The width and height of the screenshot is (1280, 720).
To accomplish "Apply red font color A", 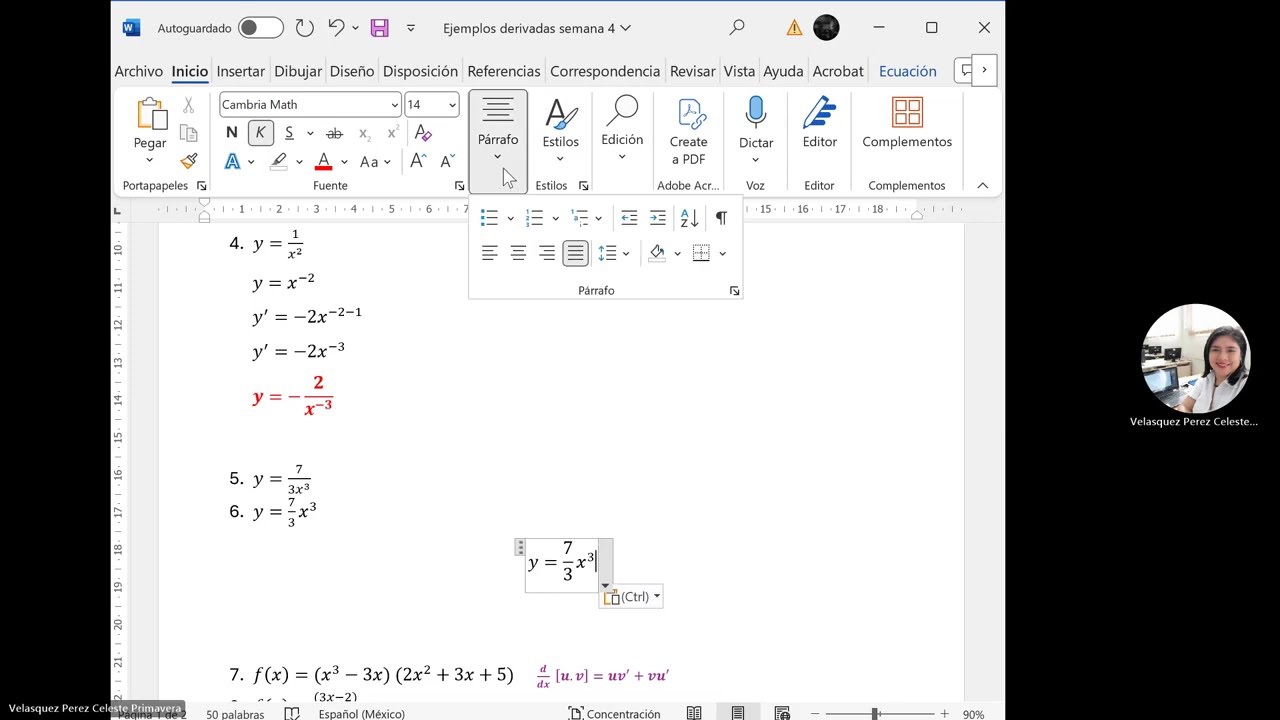I will (x=323, y=161).
